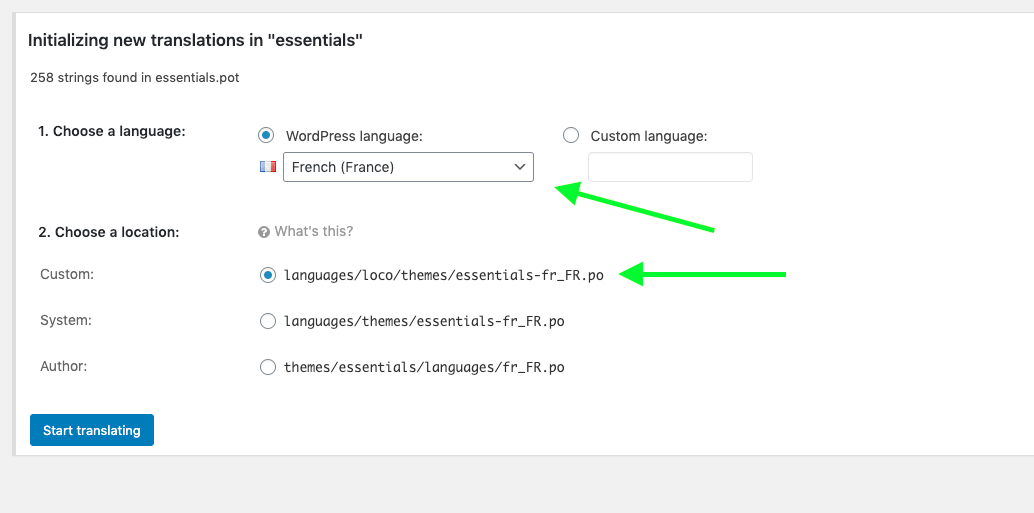
Task: Click the 'Custom:' row label
Action: click(67, 274)
